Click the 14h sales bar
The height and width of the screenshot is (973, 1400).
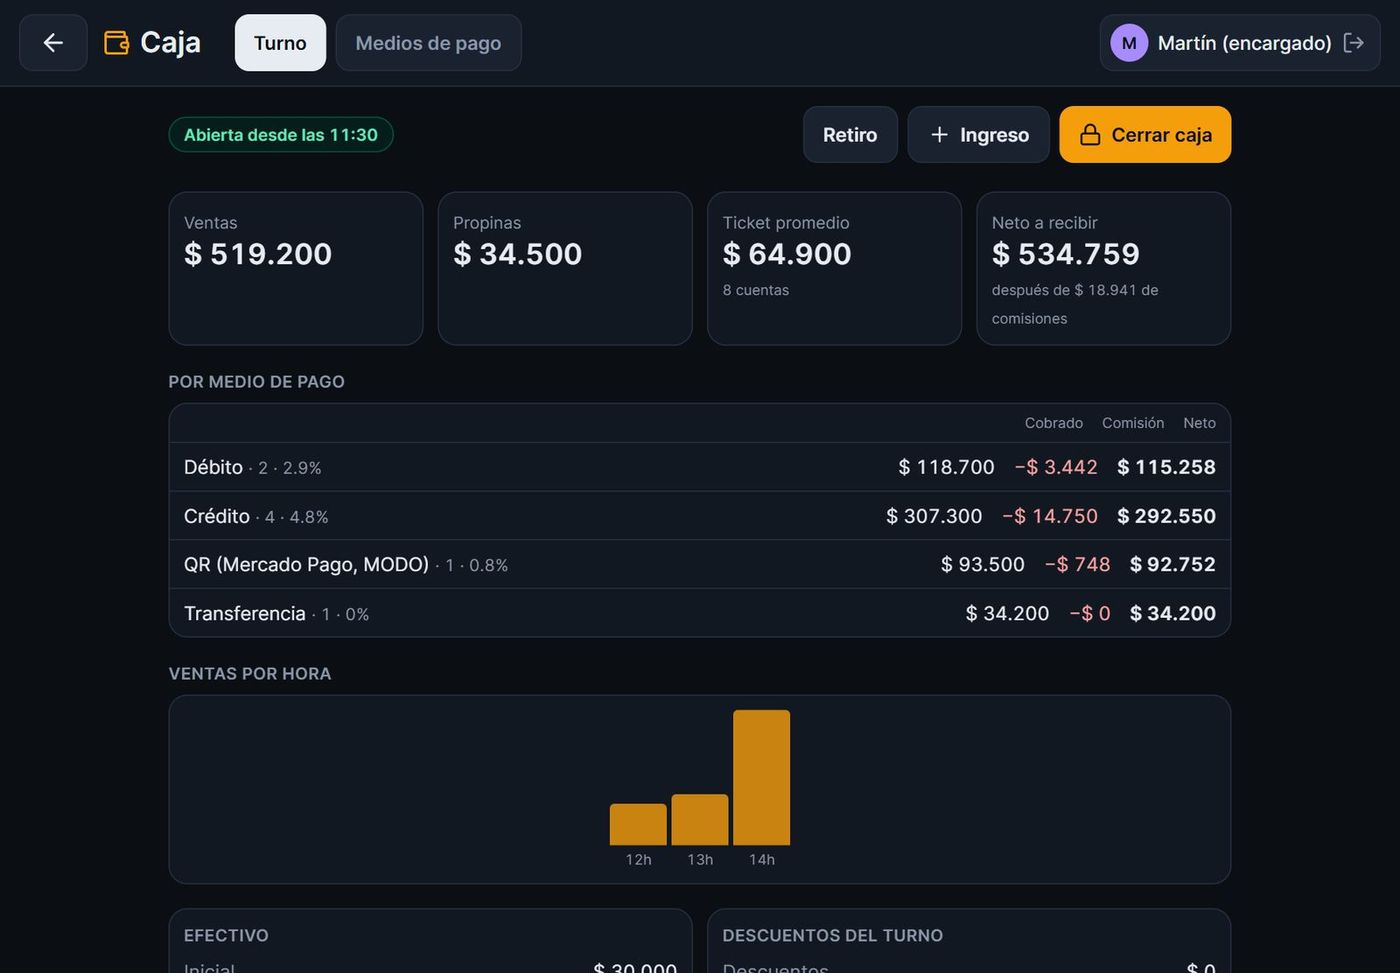pyautogui.click(x=762, y=778)
